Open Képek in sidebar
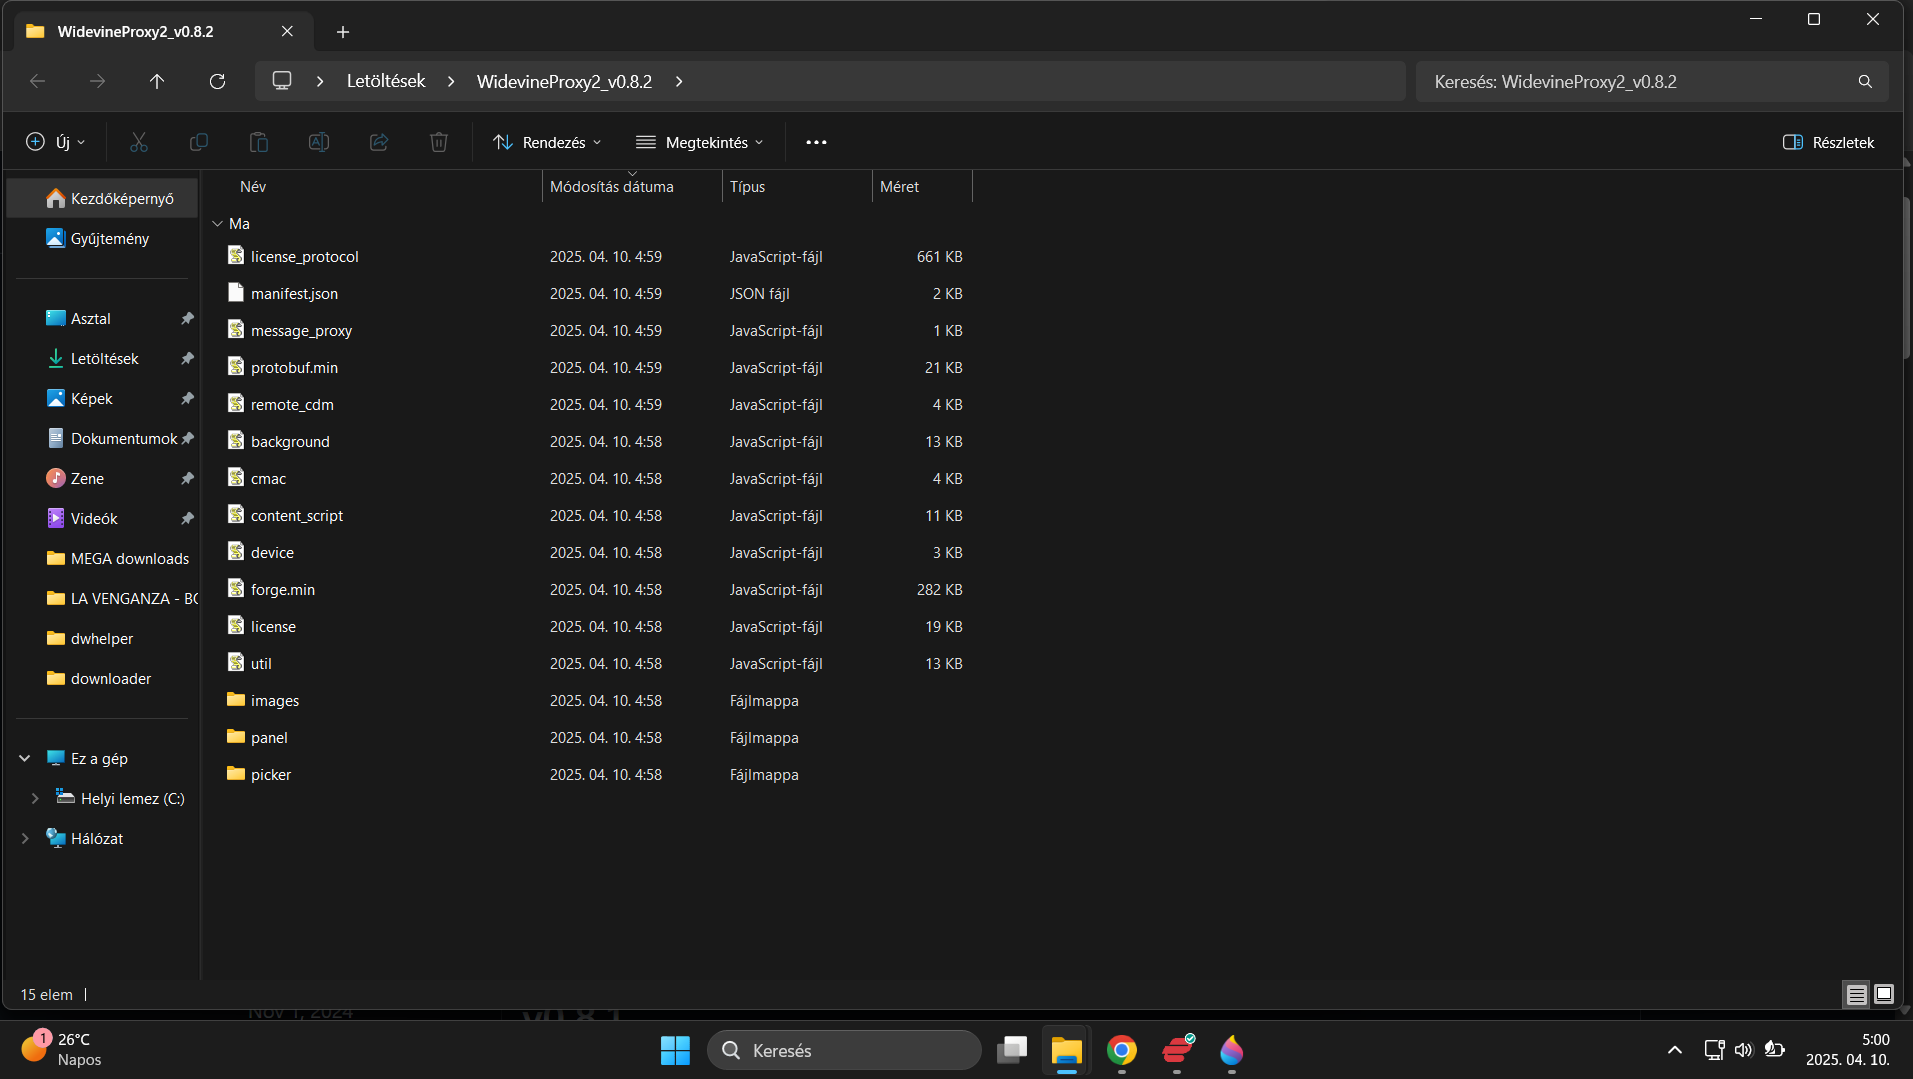 pyautogui.click(x=102, y=398)
